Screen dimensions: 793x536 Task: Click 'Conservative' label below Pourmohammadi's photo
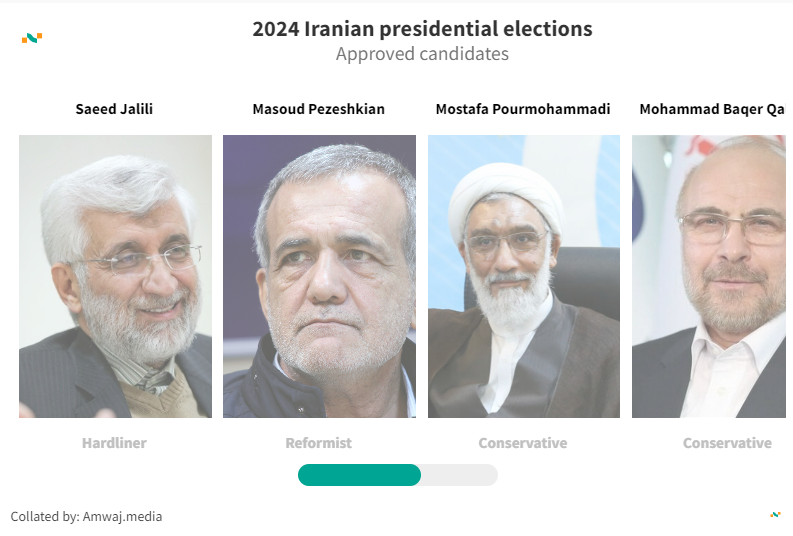click(523, 443)
